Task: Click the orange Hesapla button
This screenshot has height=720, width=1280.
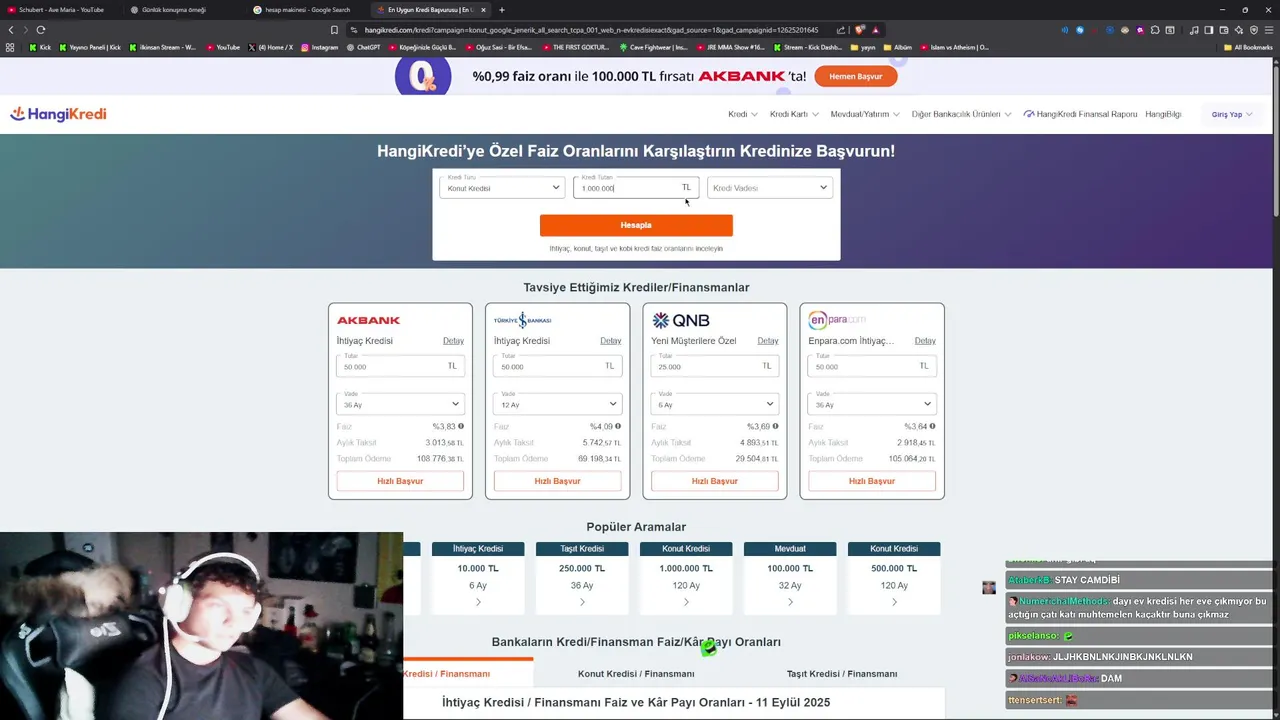Action: point(636,225)
